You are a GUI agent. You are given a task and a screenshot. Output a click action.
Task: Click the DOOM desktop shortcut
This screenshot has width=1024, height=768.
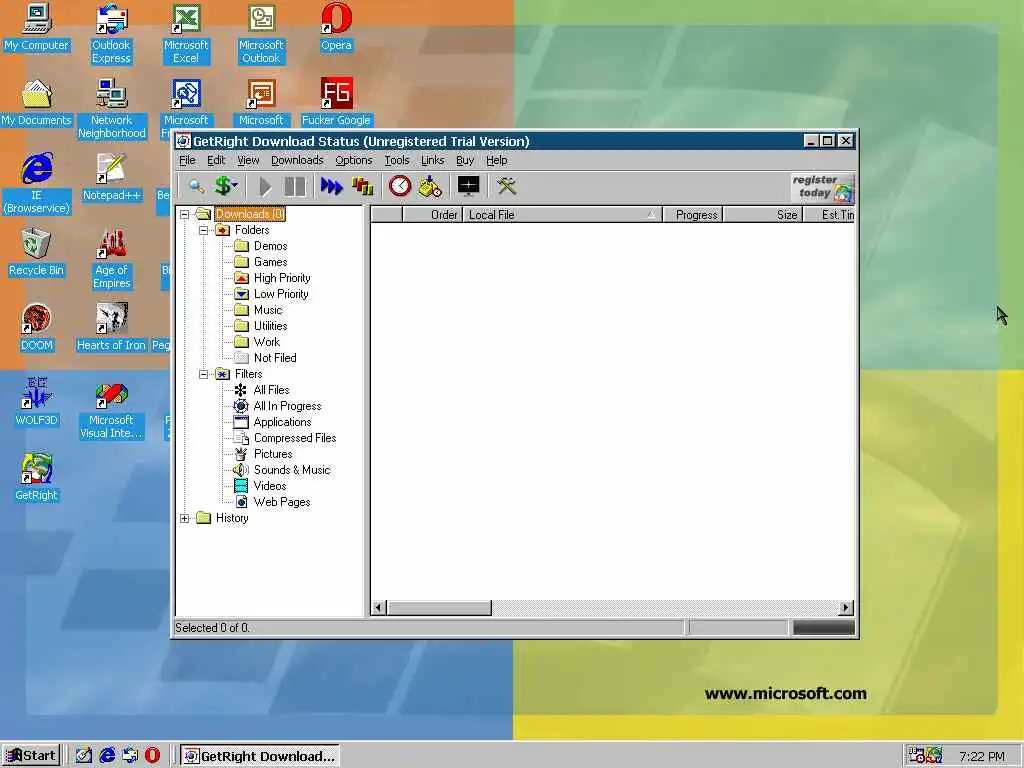coord(37,327)
